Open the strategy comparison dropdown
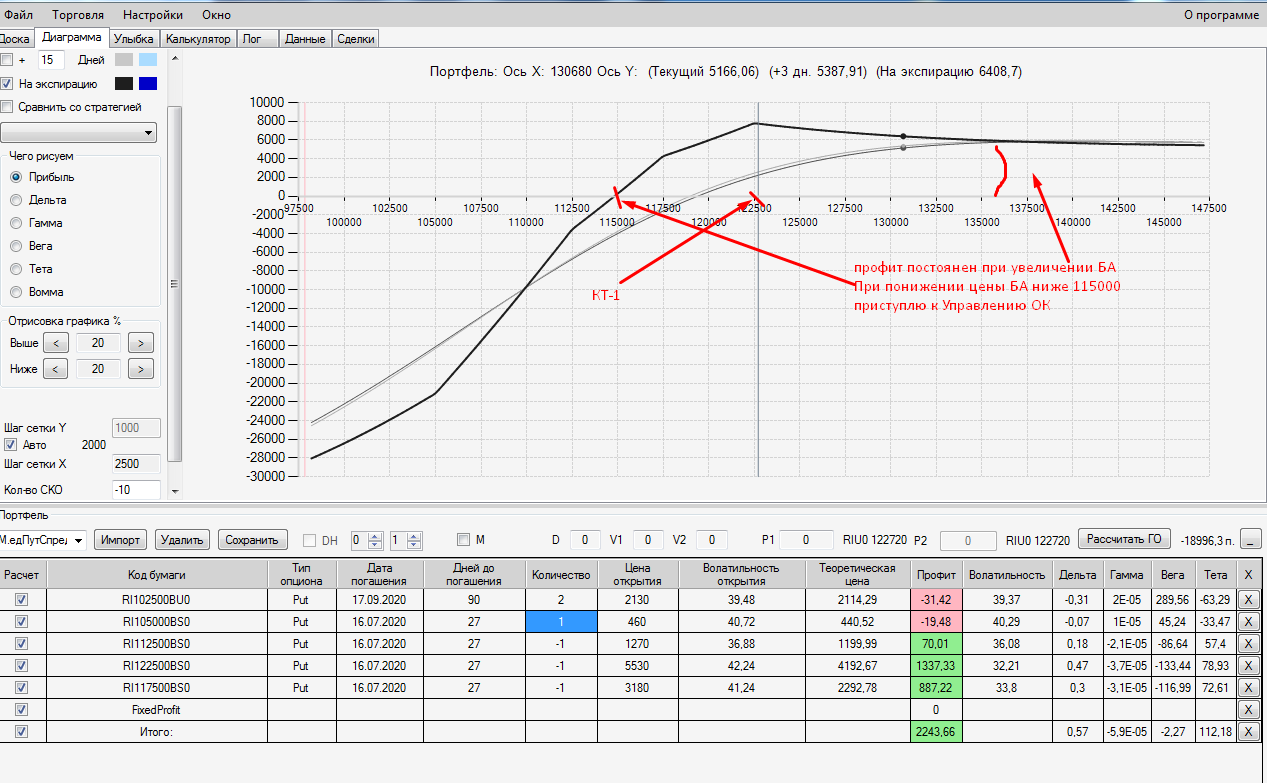The width and height of the screenshot is (1267, 783). 79,132
